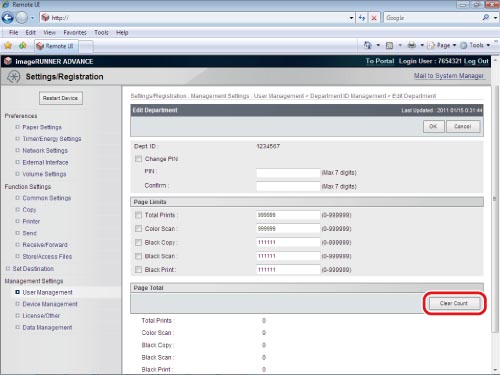This screenshot has width=500, height=375.
Task: Open the Print options dropdown arrow
Action: [x=422, y=45]
